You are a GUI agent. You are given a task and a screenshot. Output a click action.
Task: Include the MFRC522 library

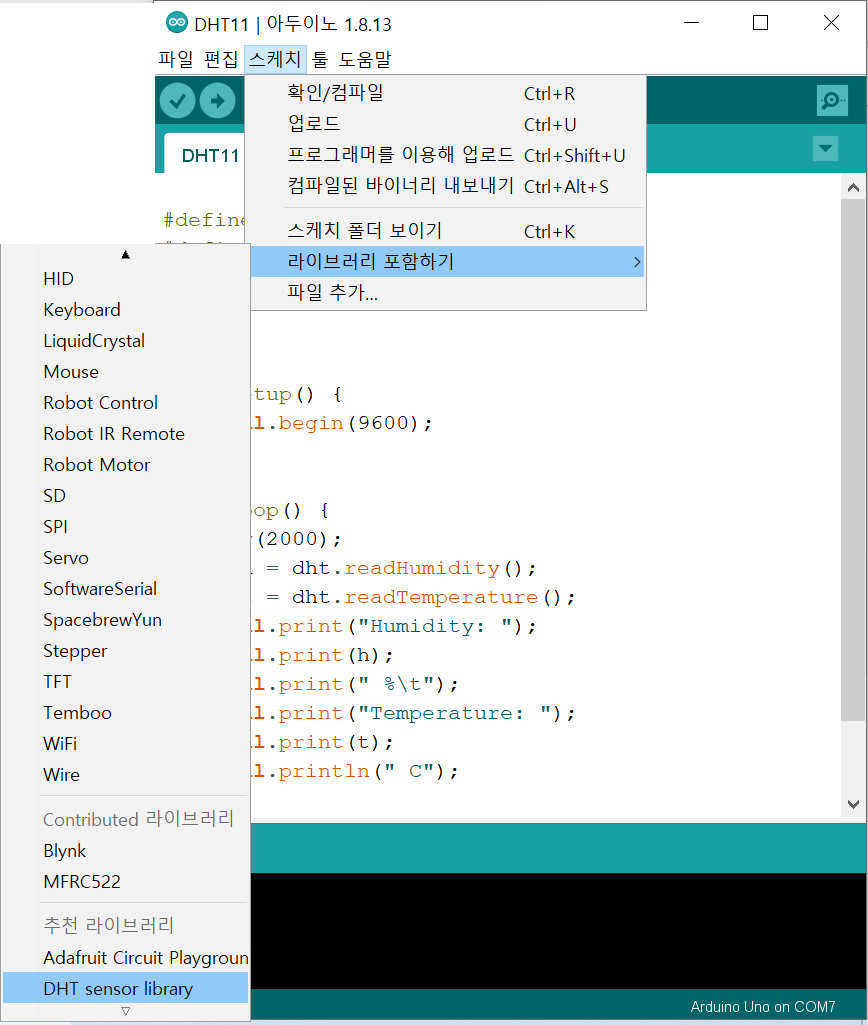click(125, 882)
